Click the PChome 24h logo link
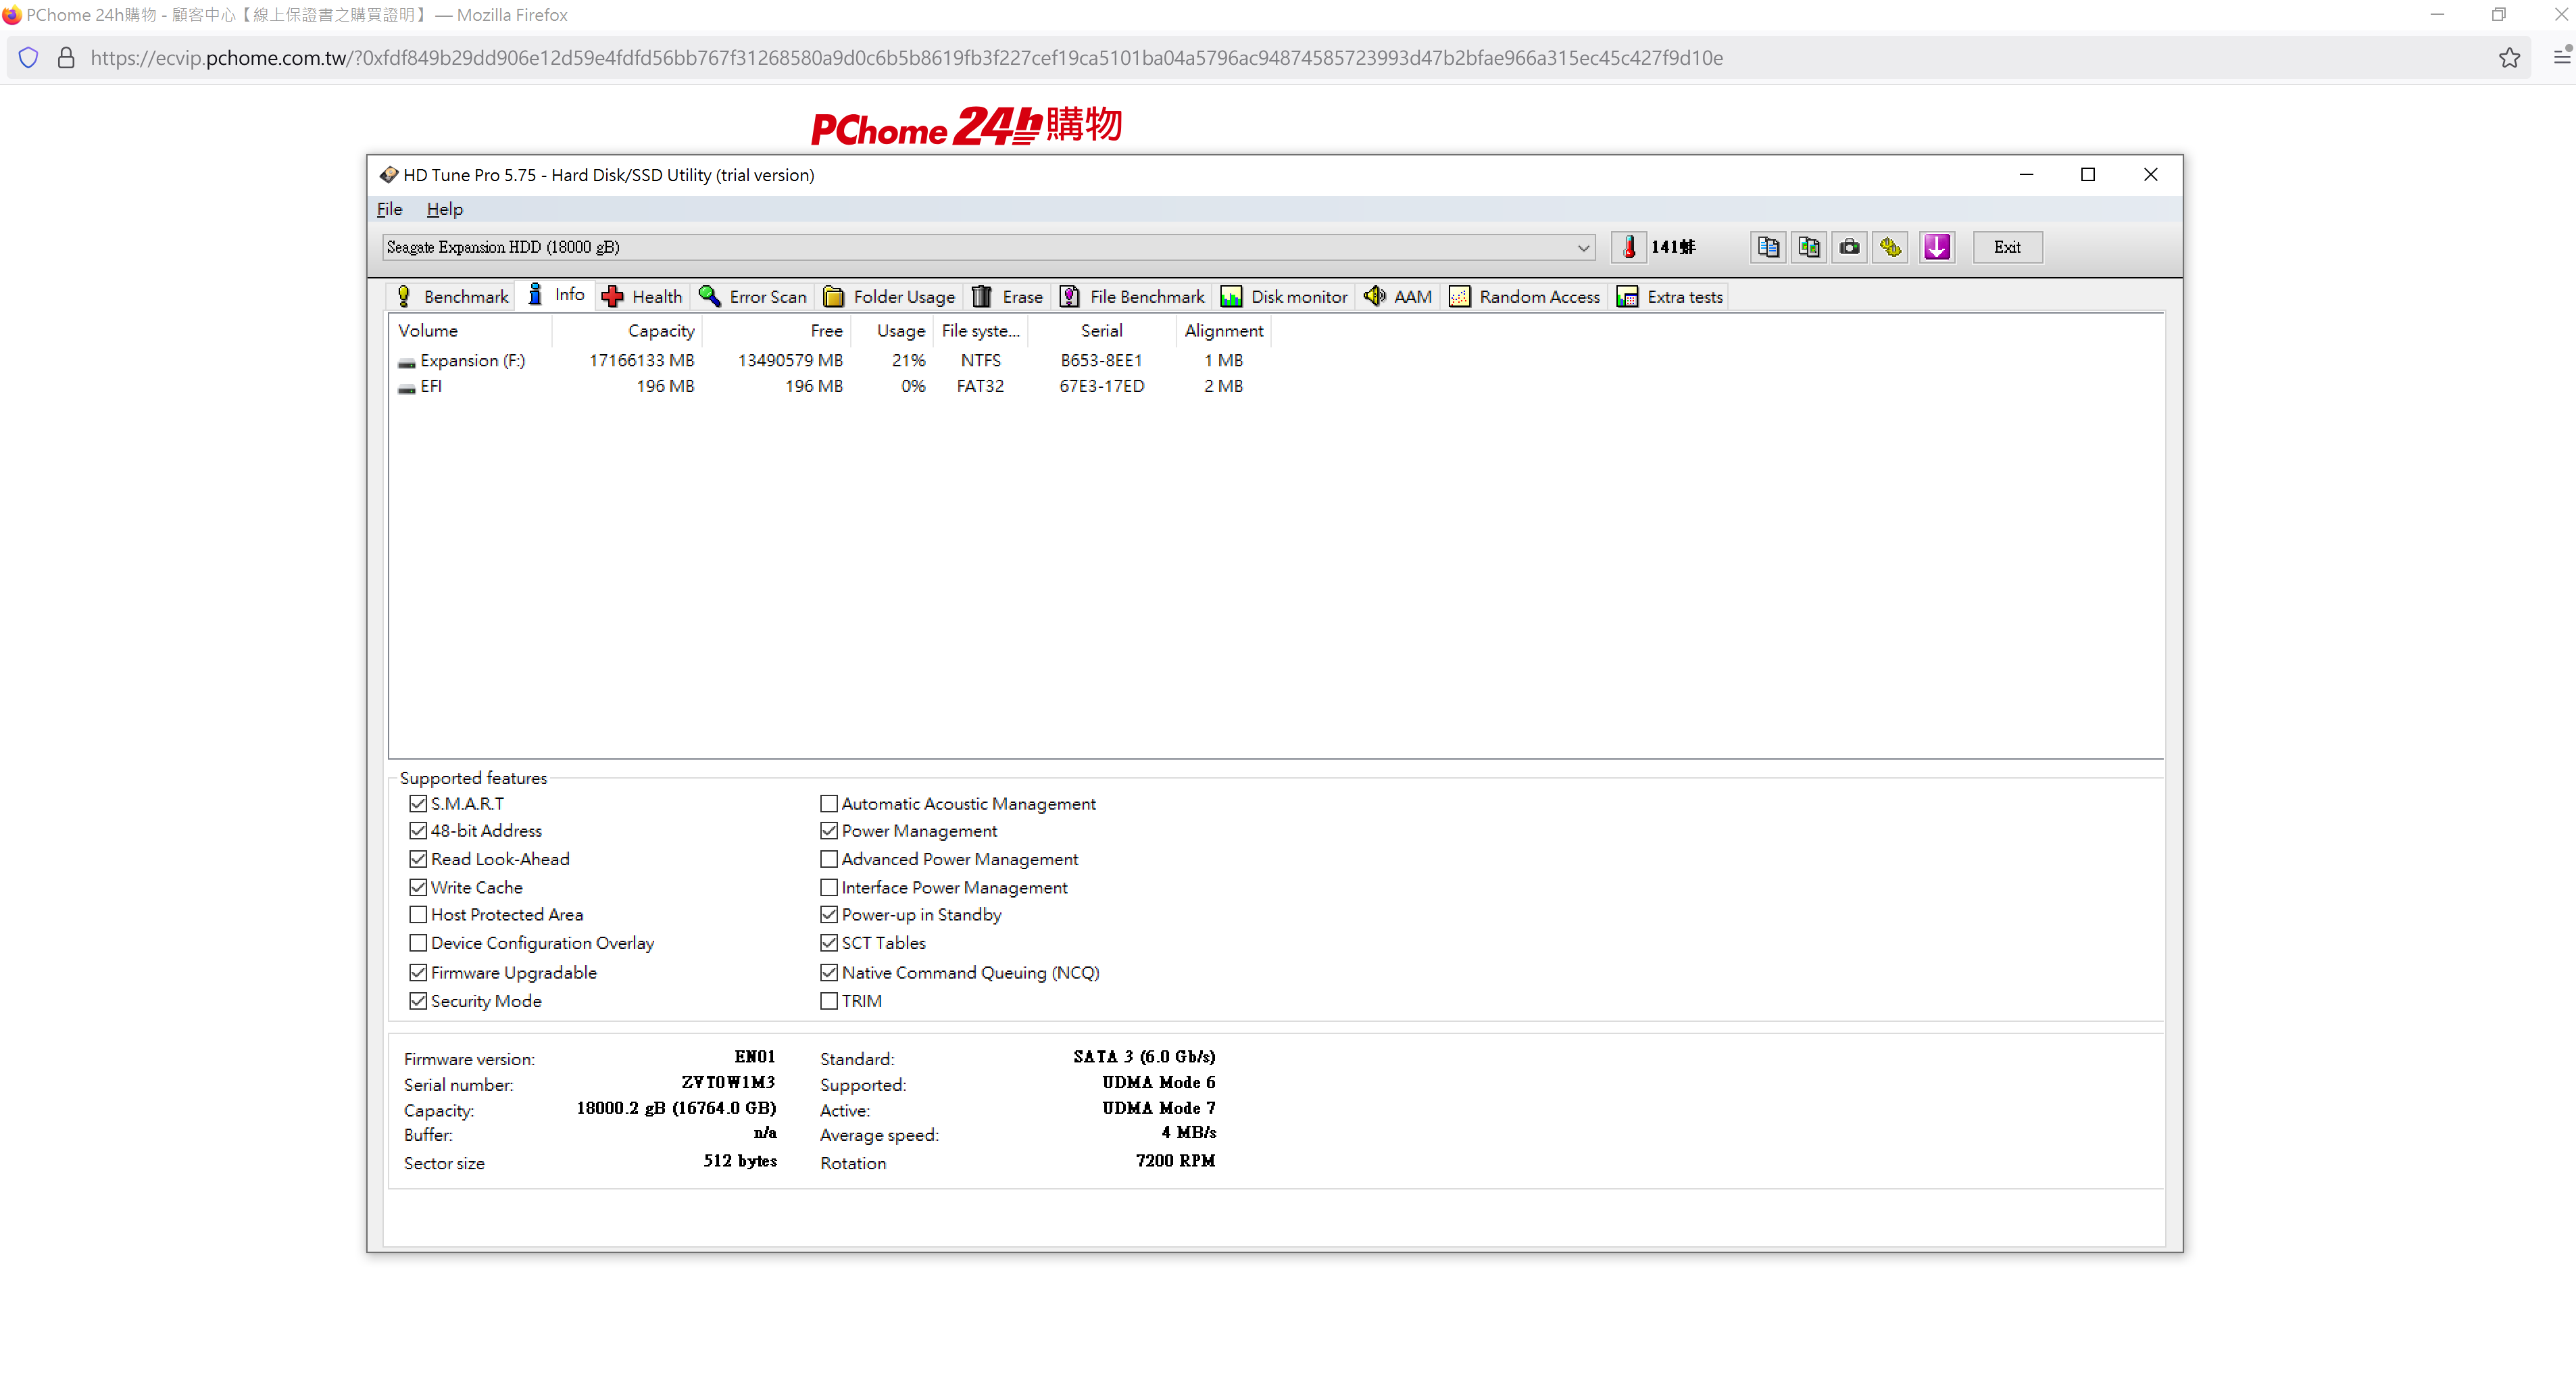Screen dimensions: 2576x1399 (x=966, y=126)
